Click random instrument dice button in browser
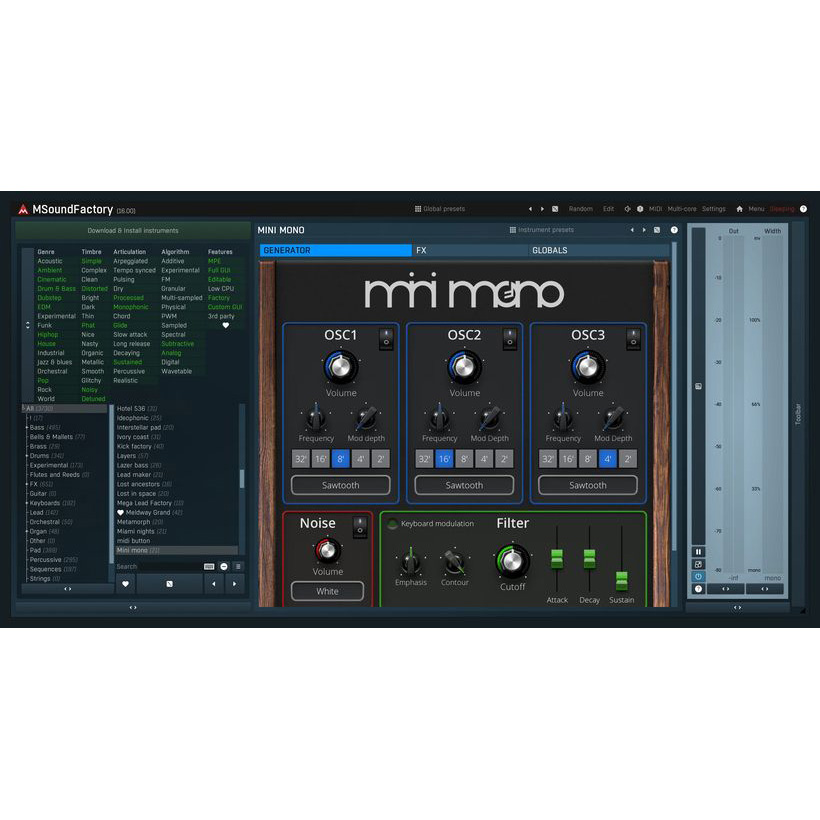Viewport: 820px width, 820px height. pyautogui.click(x=169, y=584)
